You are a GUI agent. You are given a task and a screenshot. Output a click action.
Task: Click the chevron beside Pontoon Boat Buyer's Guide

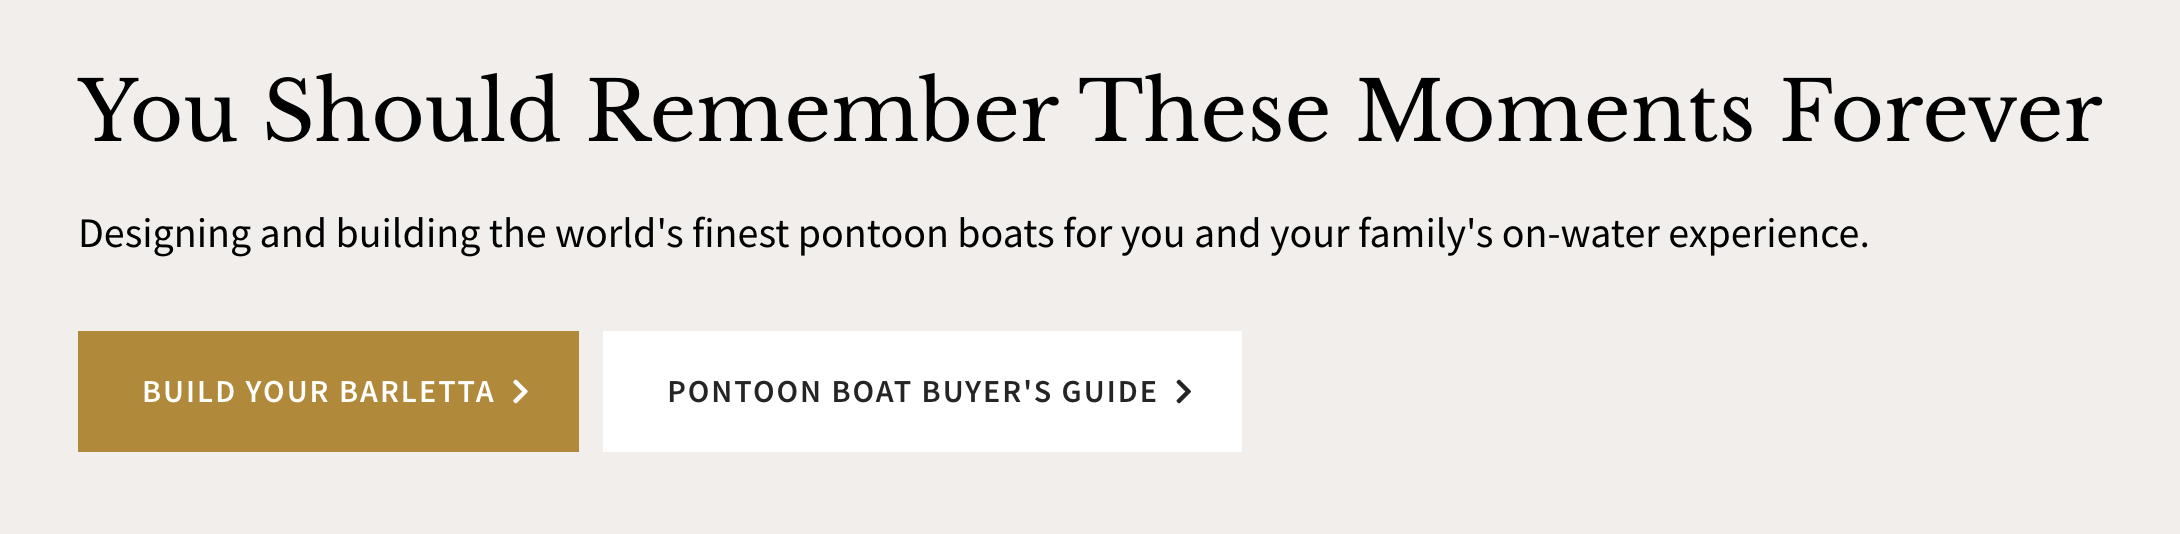point(1184,392)
